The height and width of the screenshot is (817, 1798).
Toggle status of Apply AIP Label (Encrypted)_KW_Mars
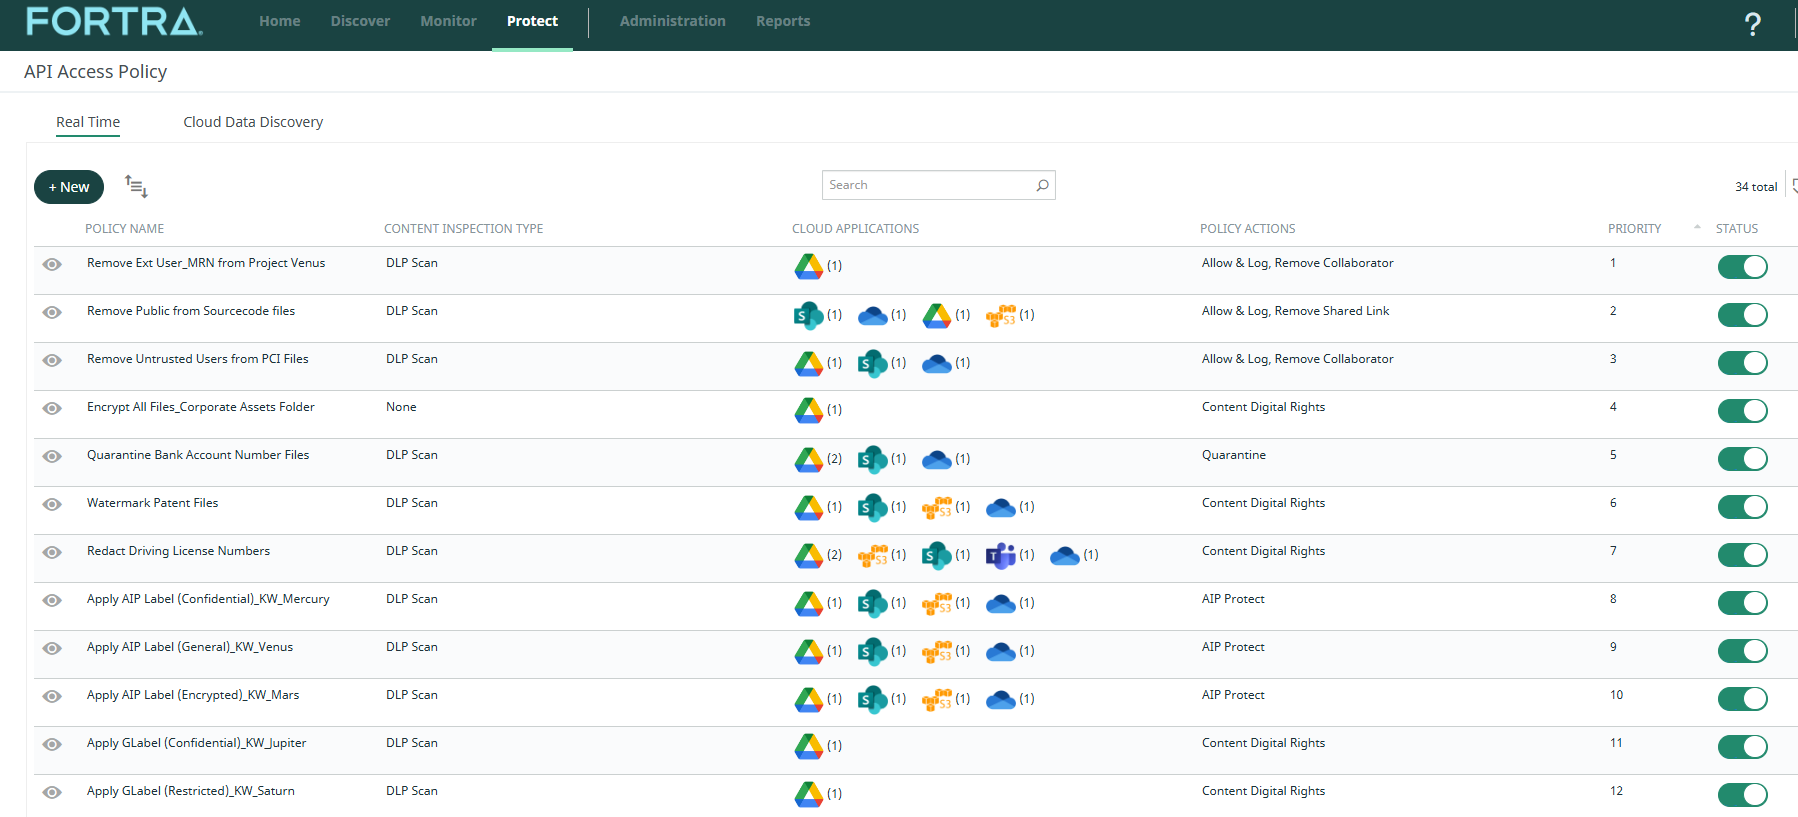1742,699
